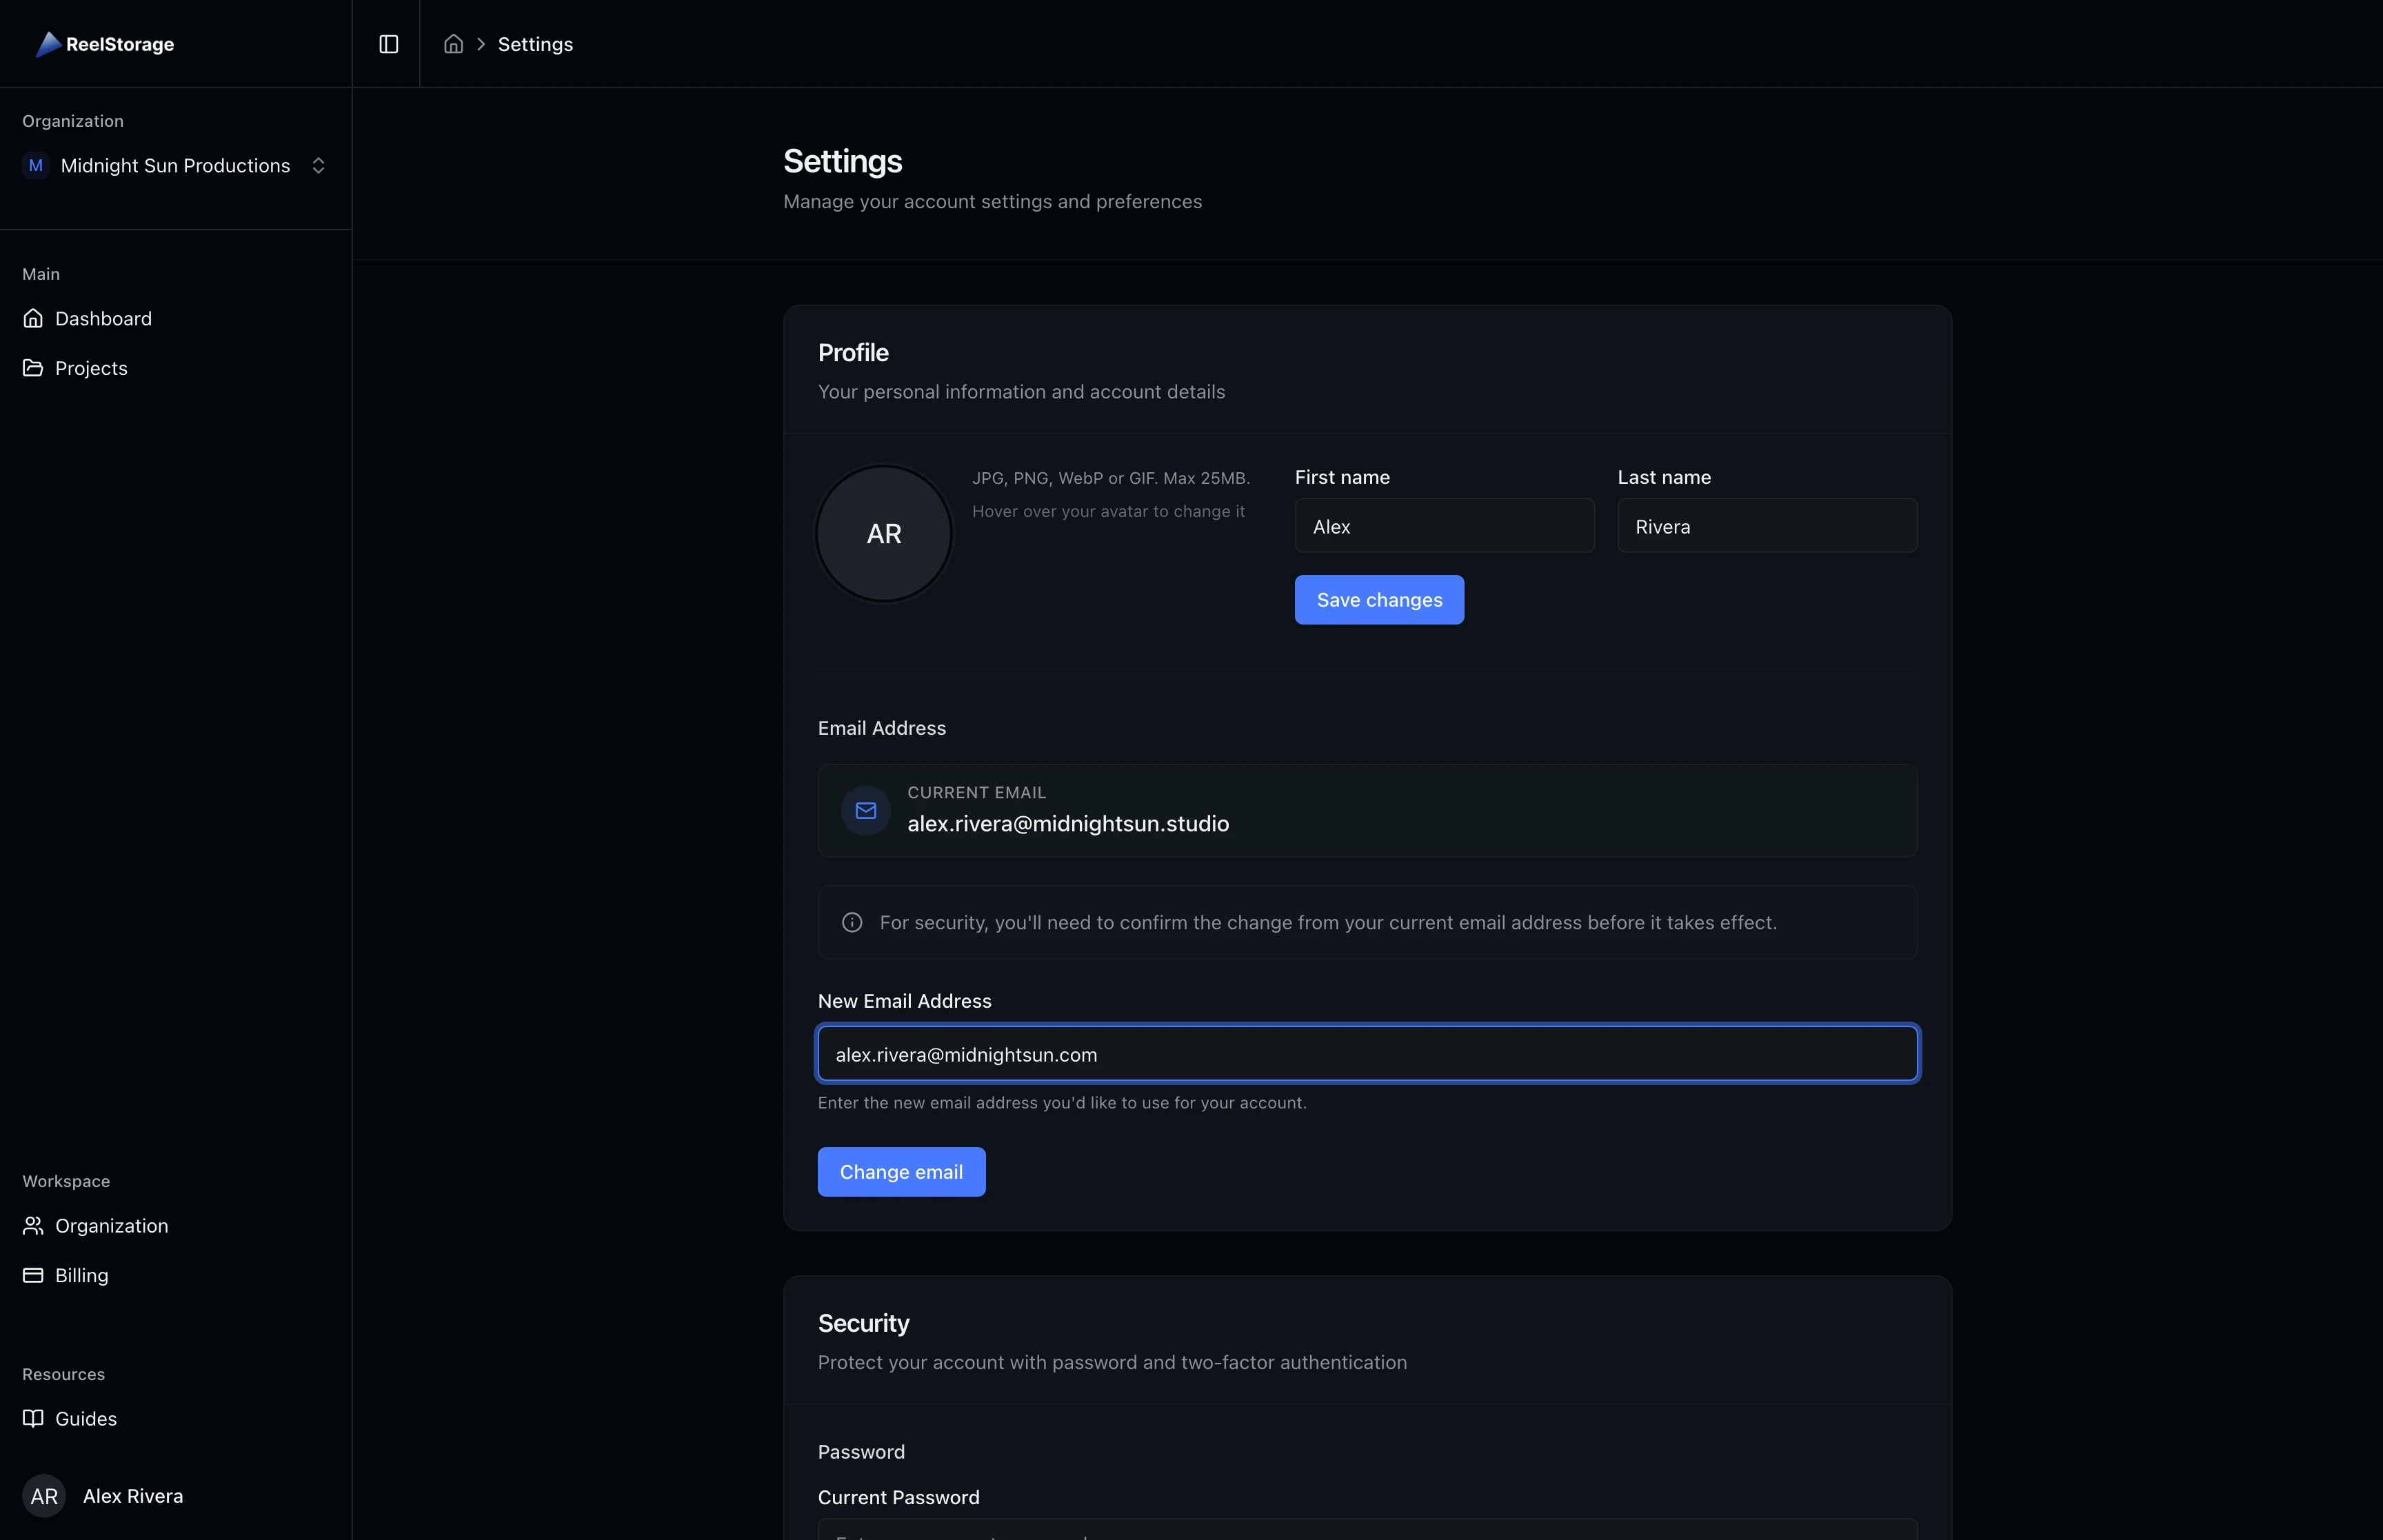Image resolution: width=2383 pixels, height=1540 pixels.
Task: Click the Dashboard house icon
Action: point(33,318)
